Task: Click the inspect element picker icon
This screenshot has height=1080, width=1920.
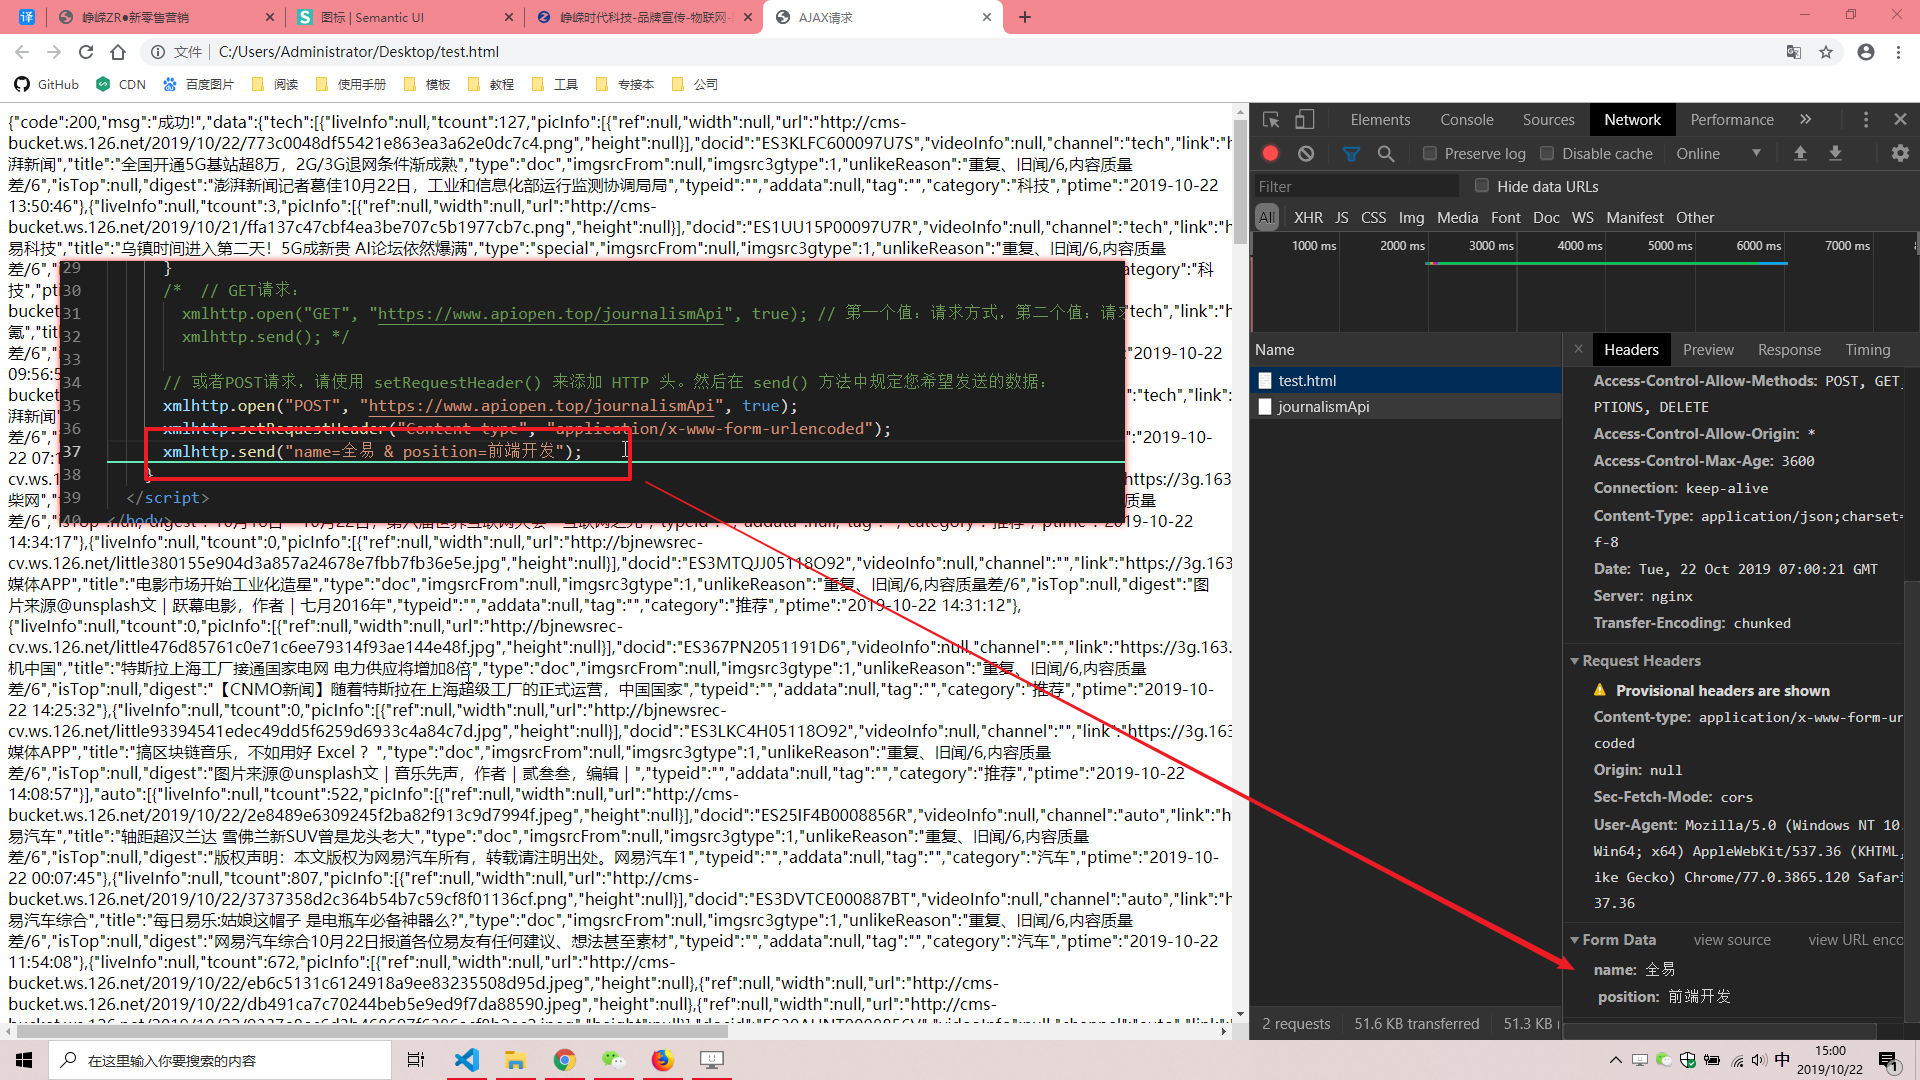Action: (1271, 120)
